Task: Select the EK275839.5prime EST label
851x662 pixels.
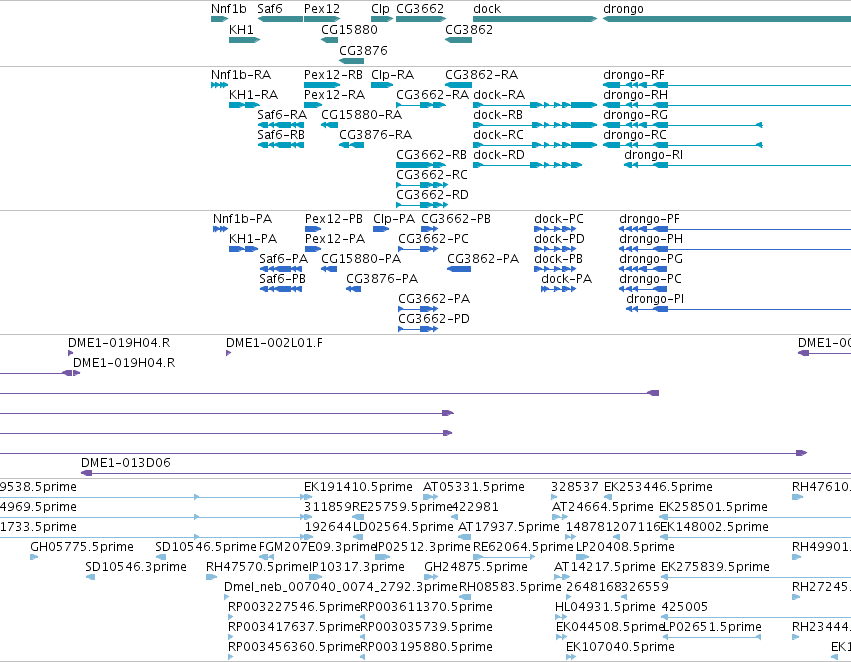Action: click(x=715, y=567)
